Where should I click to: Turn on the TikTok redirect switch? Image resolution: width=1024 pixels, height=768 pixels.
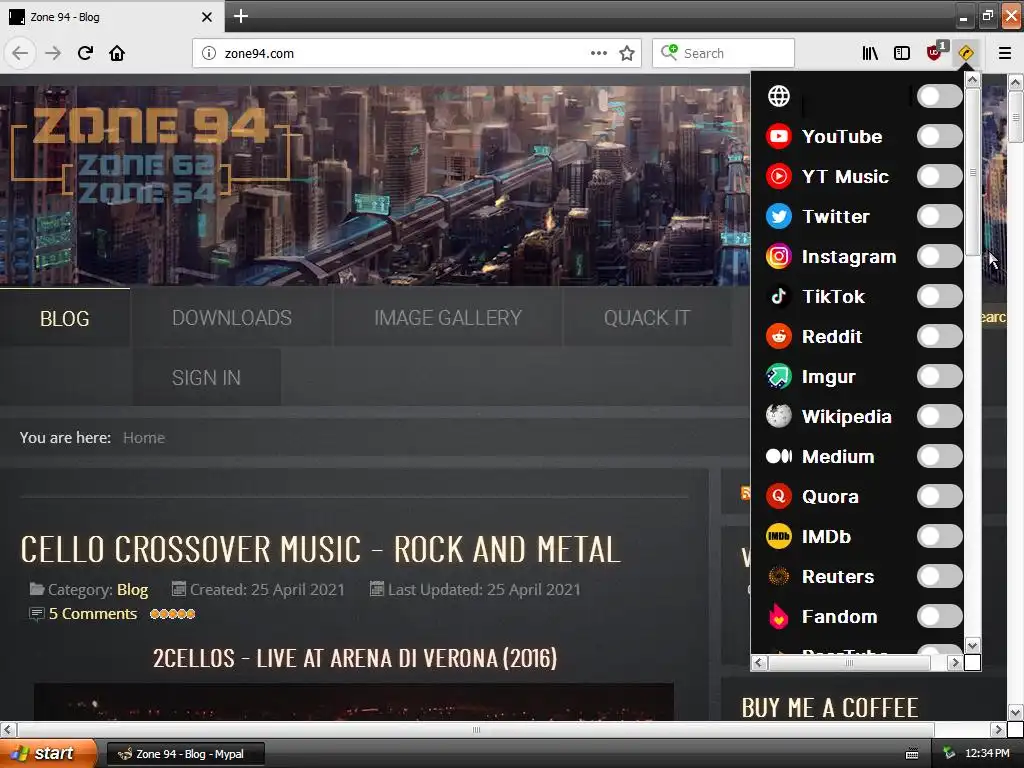(x=939, y=296)
